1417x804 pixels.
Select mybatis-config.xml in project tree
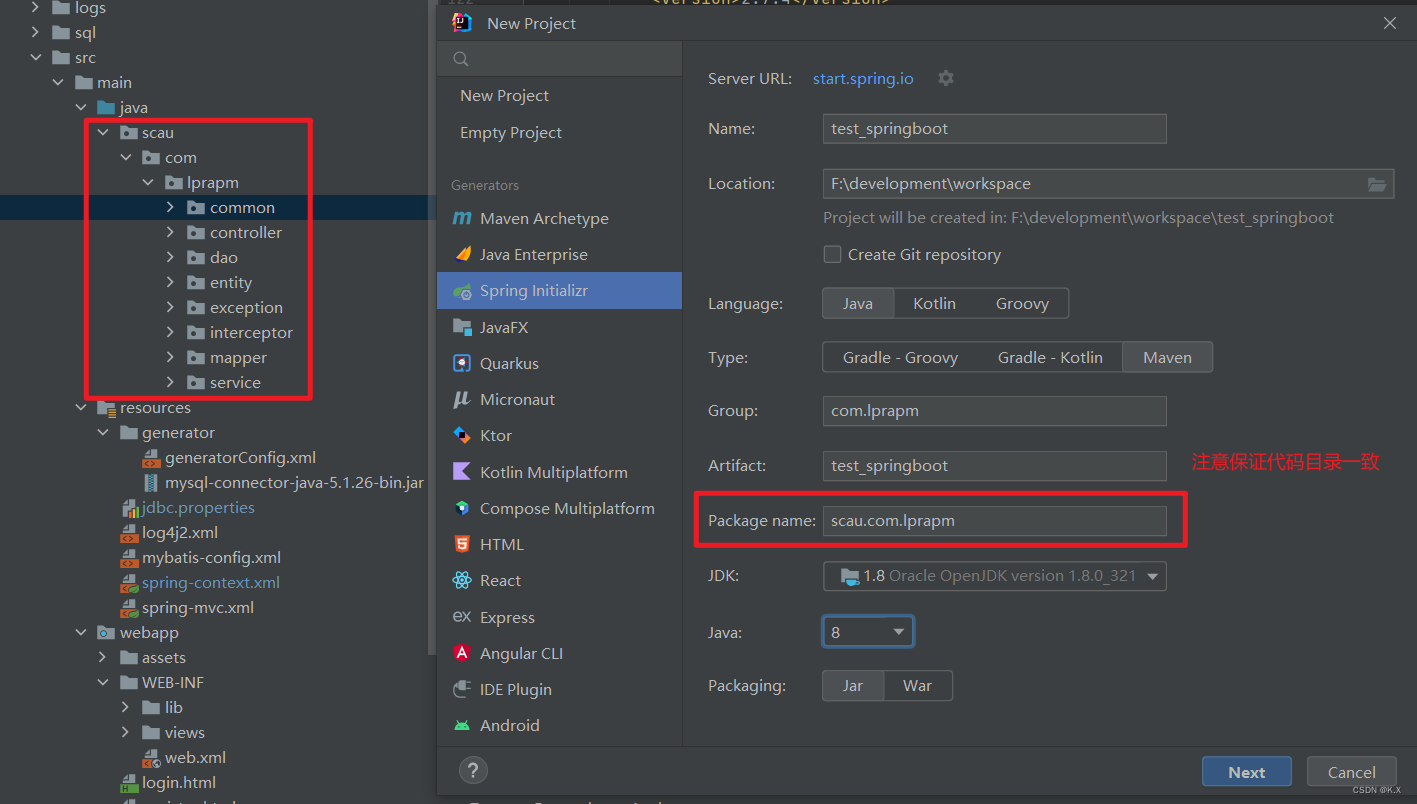click(211, 558)
